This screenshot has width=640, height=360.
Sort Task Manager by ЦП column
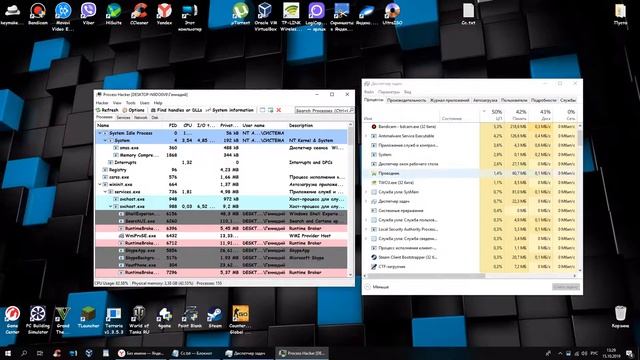(492, 115)
